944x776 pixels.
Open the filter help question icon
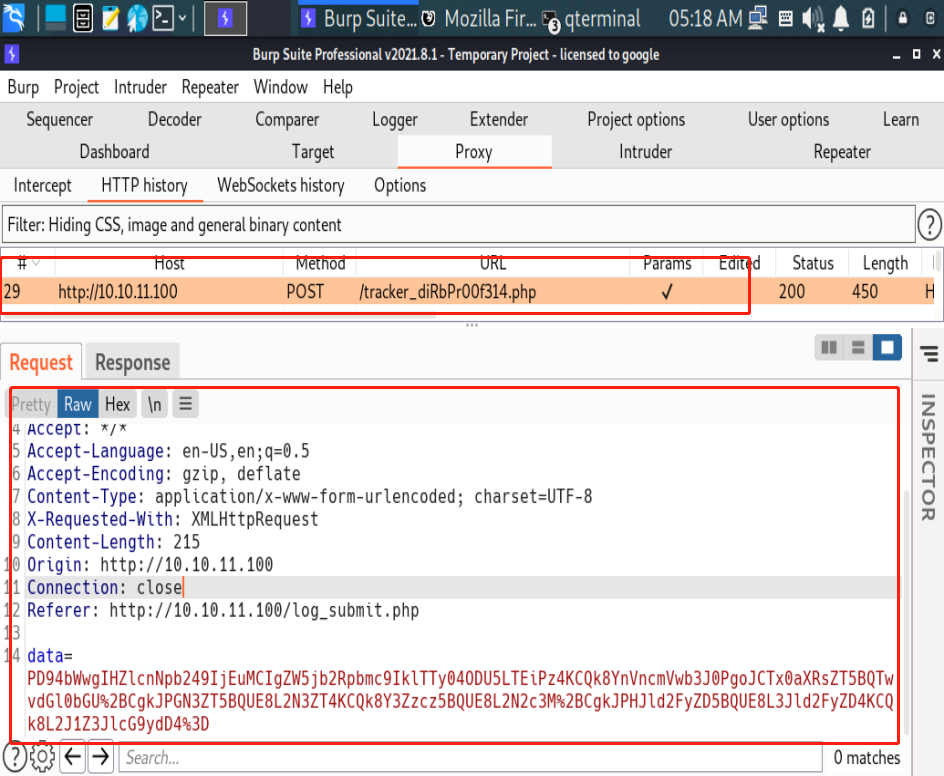[x=929, y=225]
